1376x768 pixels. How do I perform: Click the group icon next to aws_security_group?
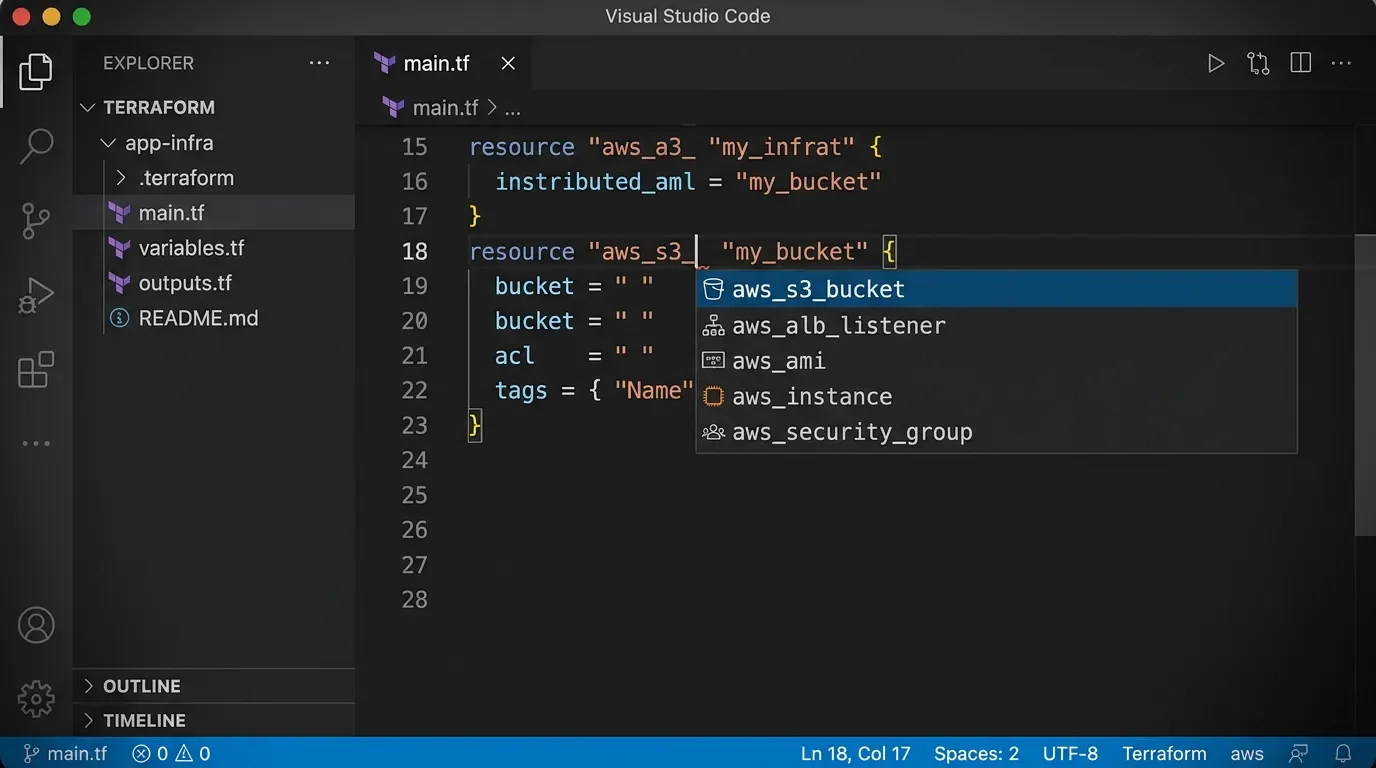pyautogui.click(x=713, y=432)
